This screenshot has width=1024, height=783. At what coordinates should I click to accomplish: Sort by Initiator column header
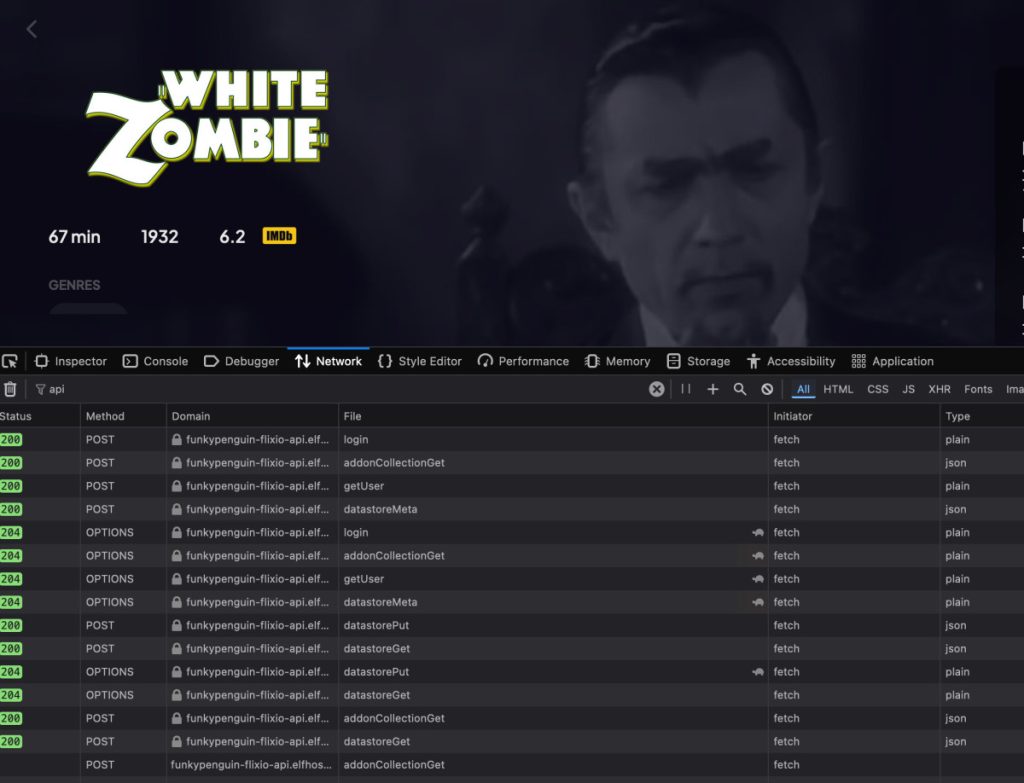[x=854, y=416]
